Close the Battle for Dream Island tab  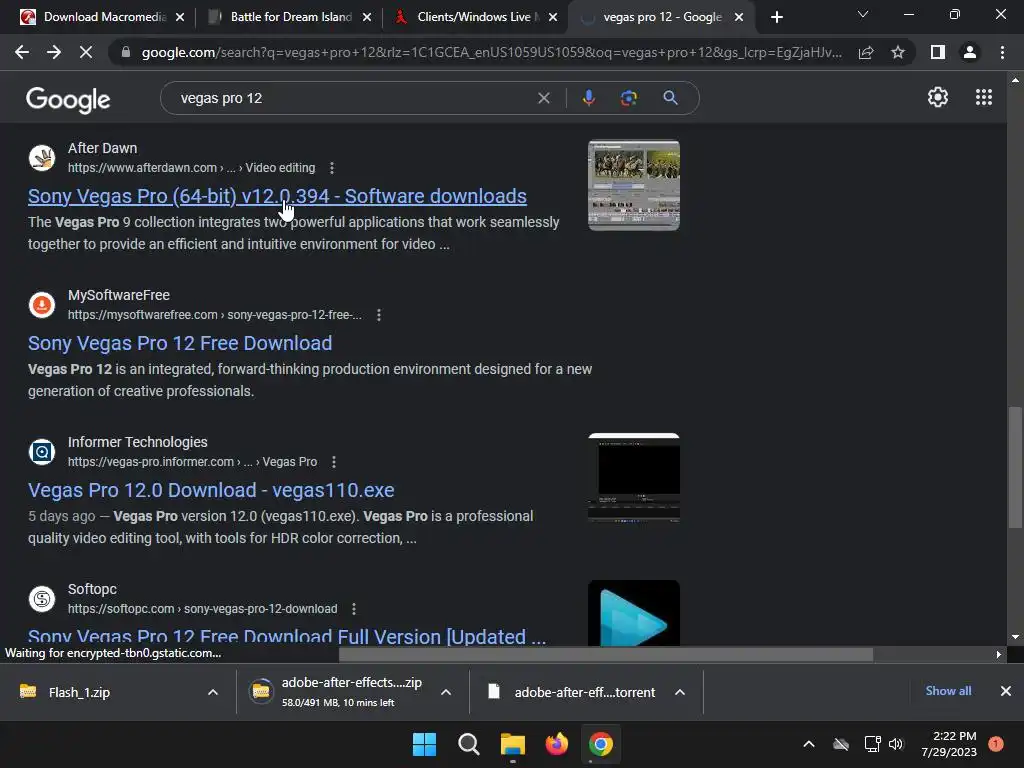tap(367, 17)
